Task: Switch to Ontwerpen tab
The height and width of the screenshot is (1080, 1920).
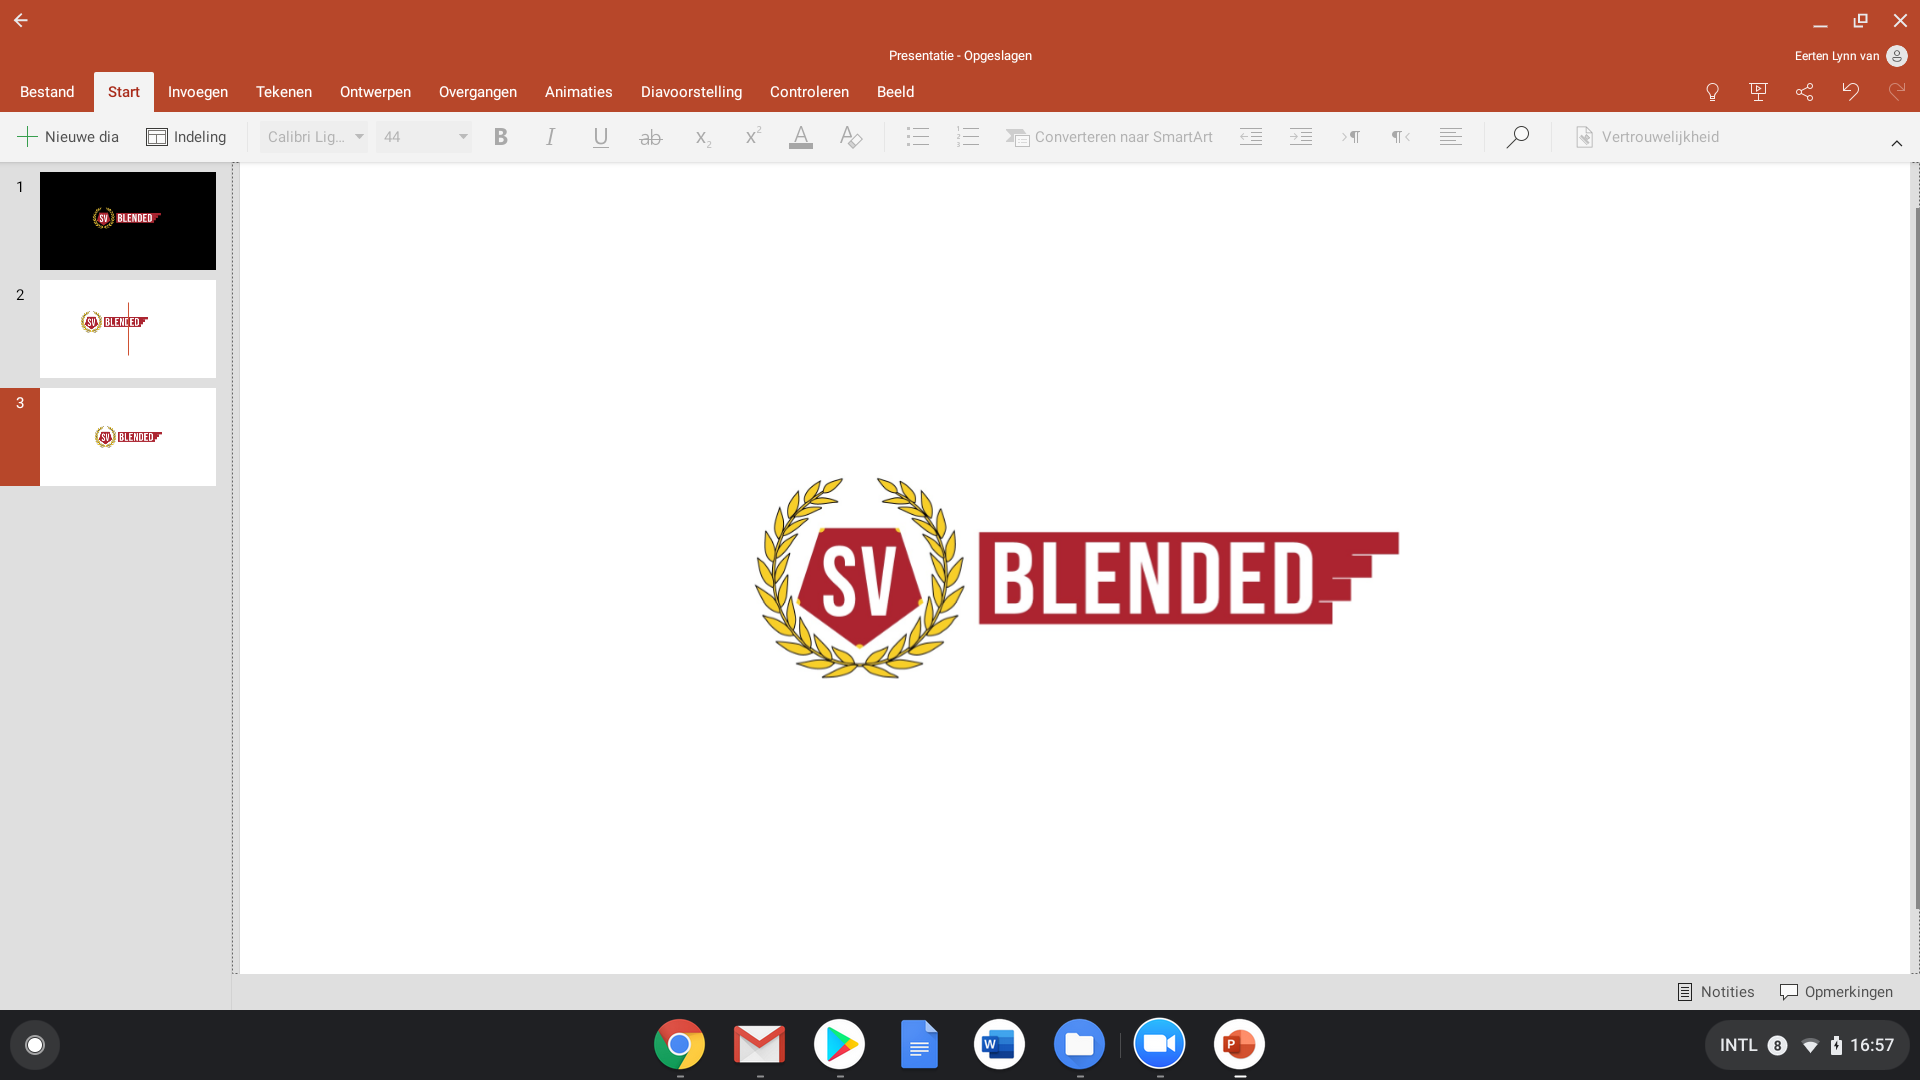Action: (375, 92)
